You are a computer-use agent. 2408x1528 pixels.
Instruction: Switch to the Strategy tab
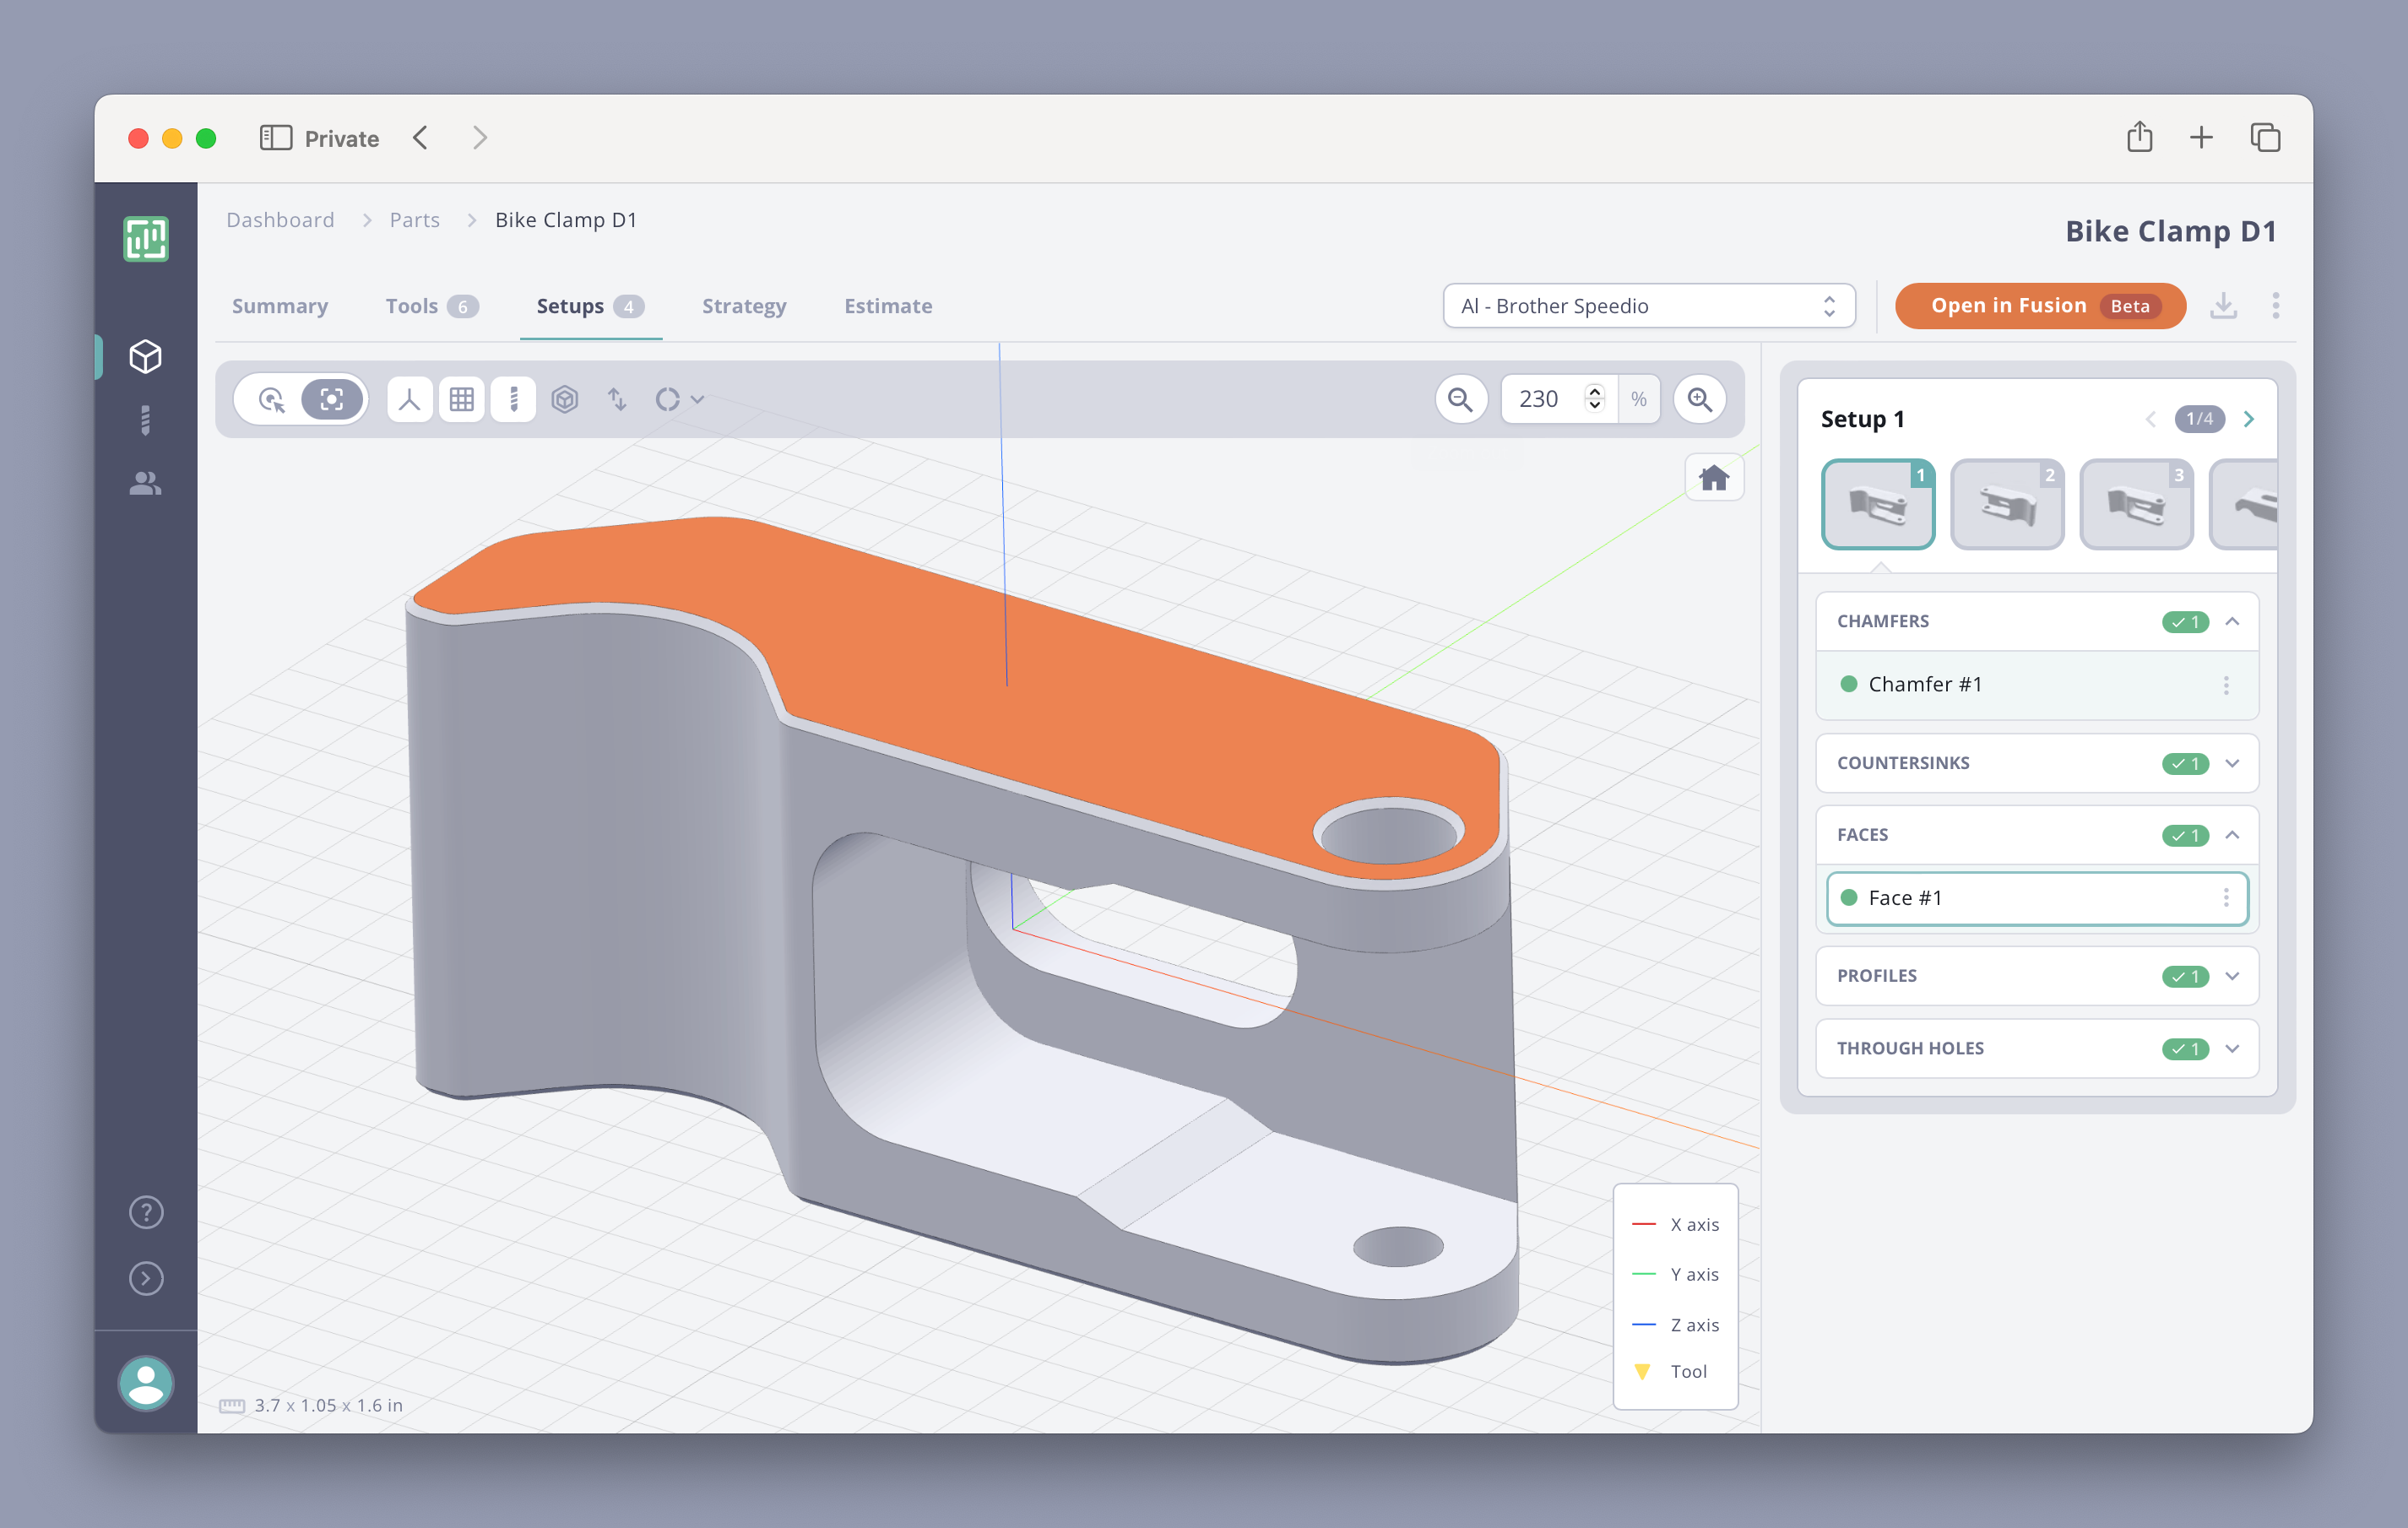[x=743, y=306]
